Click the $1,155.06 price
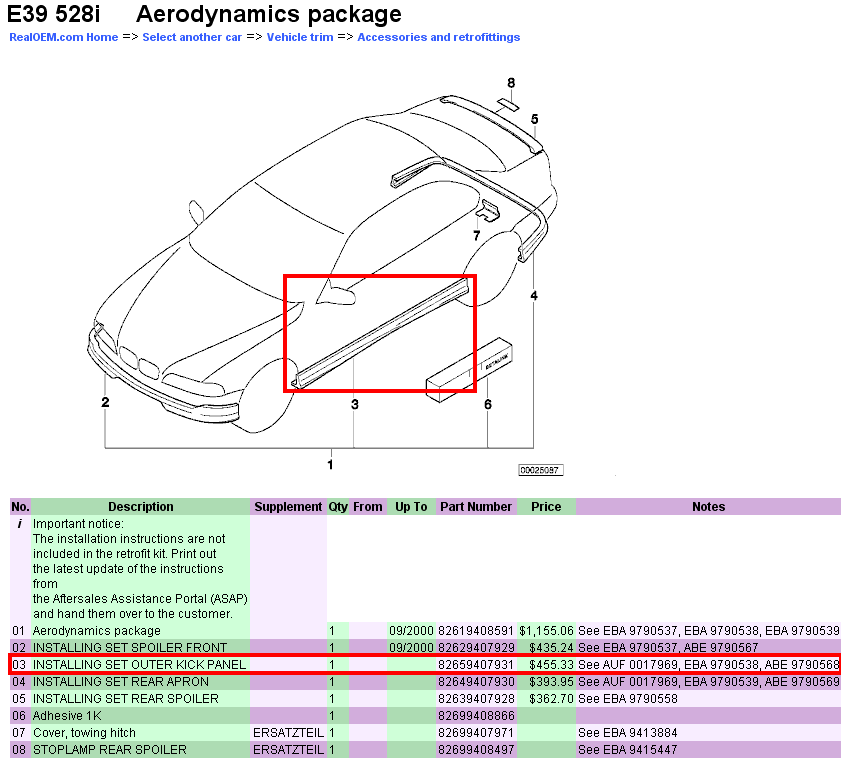The height and width of the screenshot is (758, 841). [547, 631]
